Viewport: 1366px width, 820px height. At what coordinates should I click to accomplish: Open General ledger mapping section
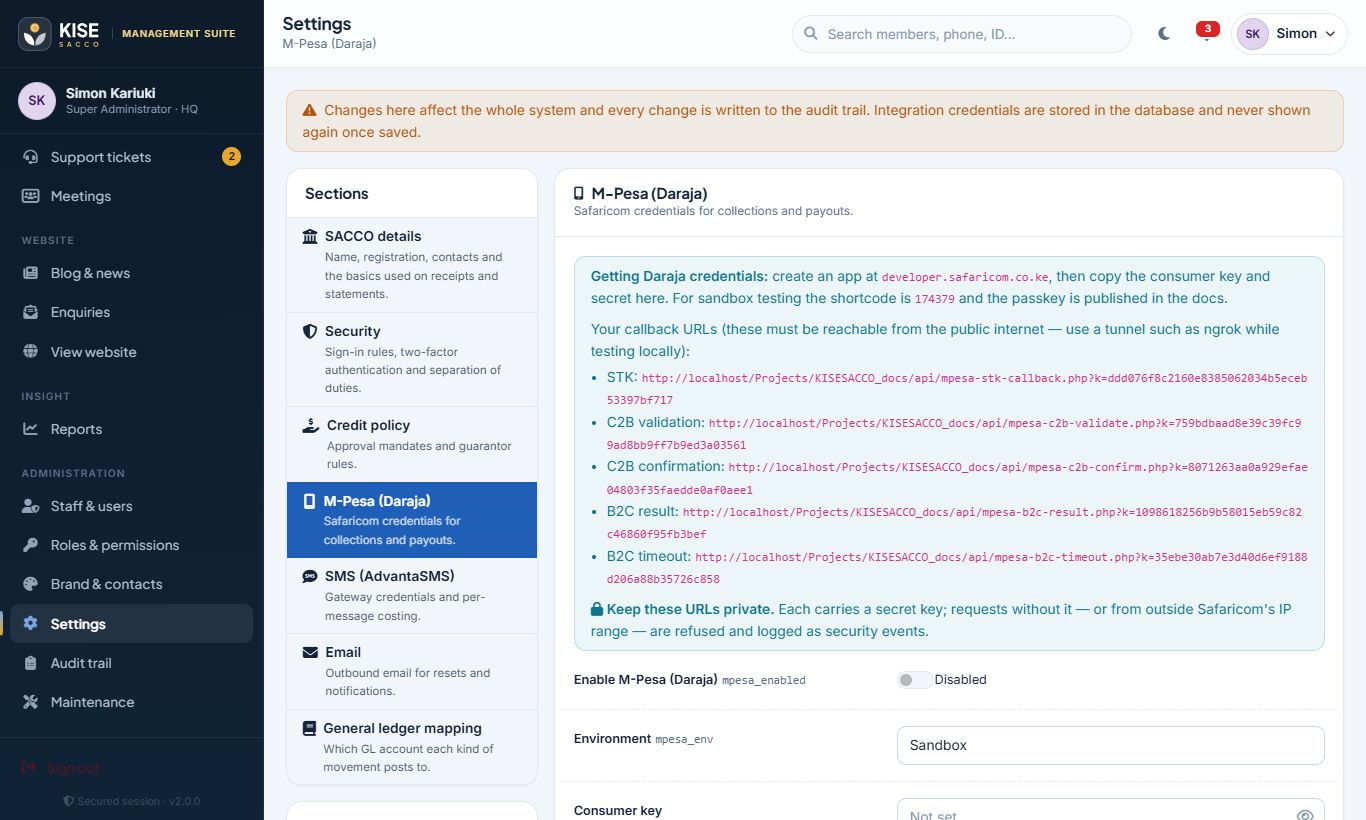click(412, 747)
